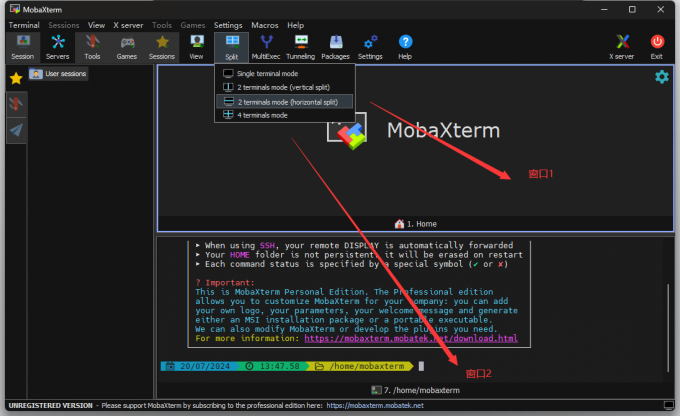Open the Terminal menu
The image size is (680, 416).
tap(24, 25)
